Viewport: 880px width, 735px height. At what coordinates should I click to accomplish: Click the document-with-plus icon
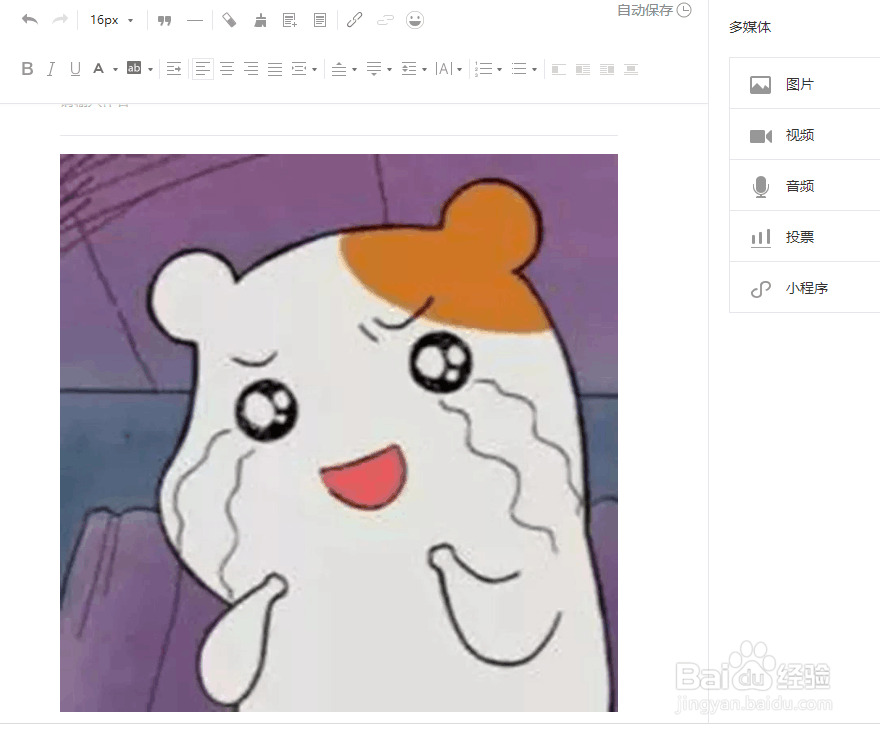[290, 21]
